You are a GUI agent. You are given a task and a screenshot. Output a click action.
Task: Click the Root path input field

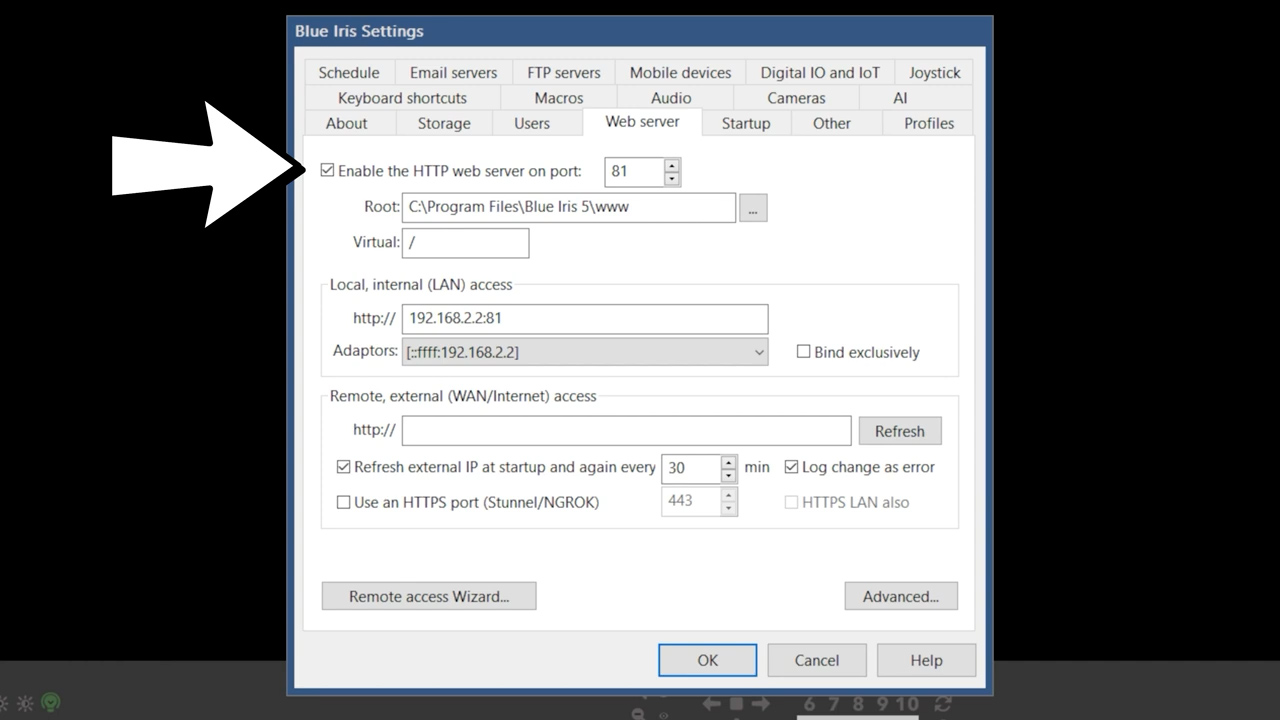(568, 207)
